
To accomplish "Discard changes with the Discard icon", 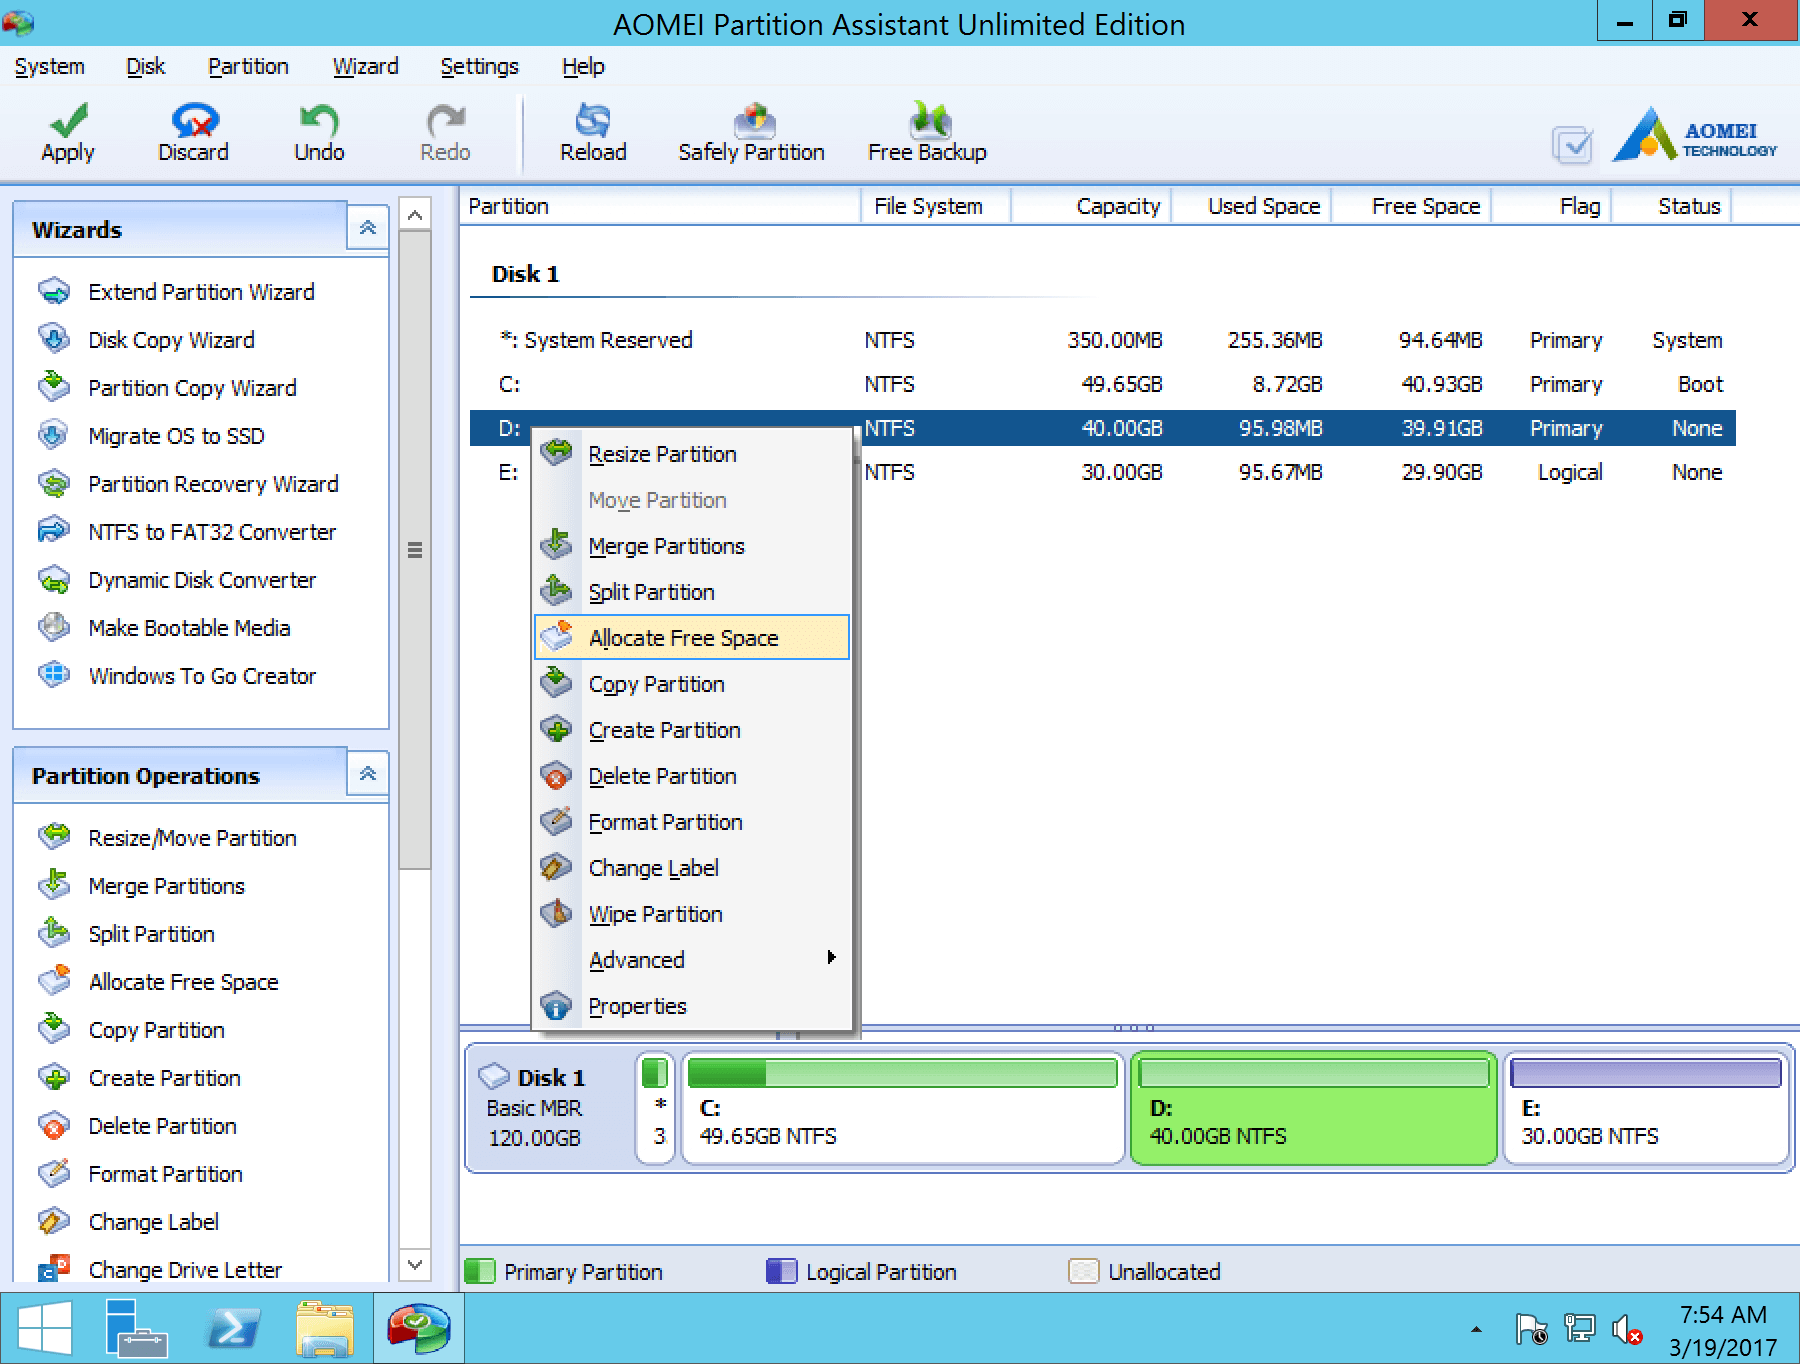I will coord(192,133).
